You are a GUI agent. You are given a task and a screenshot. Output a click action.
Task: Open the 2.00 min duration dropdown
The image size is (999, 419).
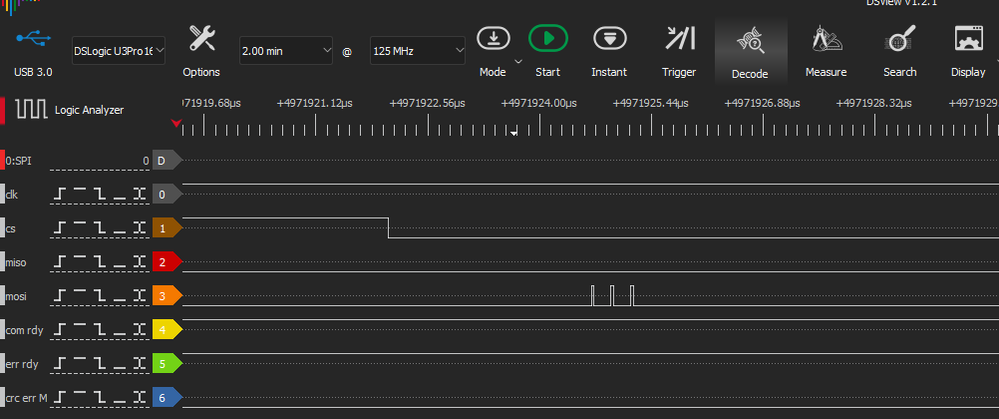pyautogui.click(x=286, y=50)
